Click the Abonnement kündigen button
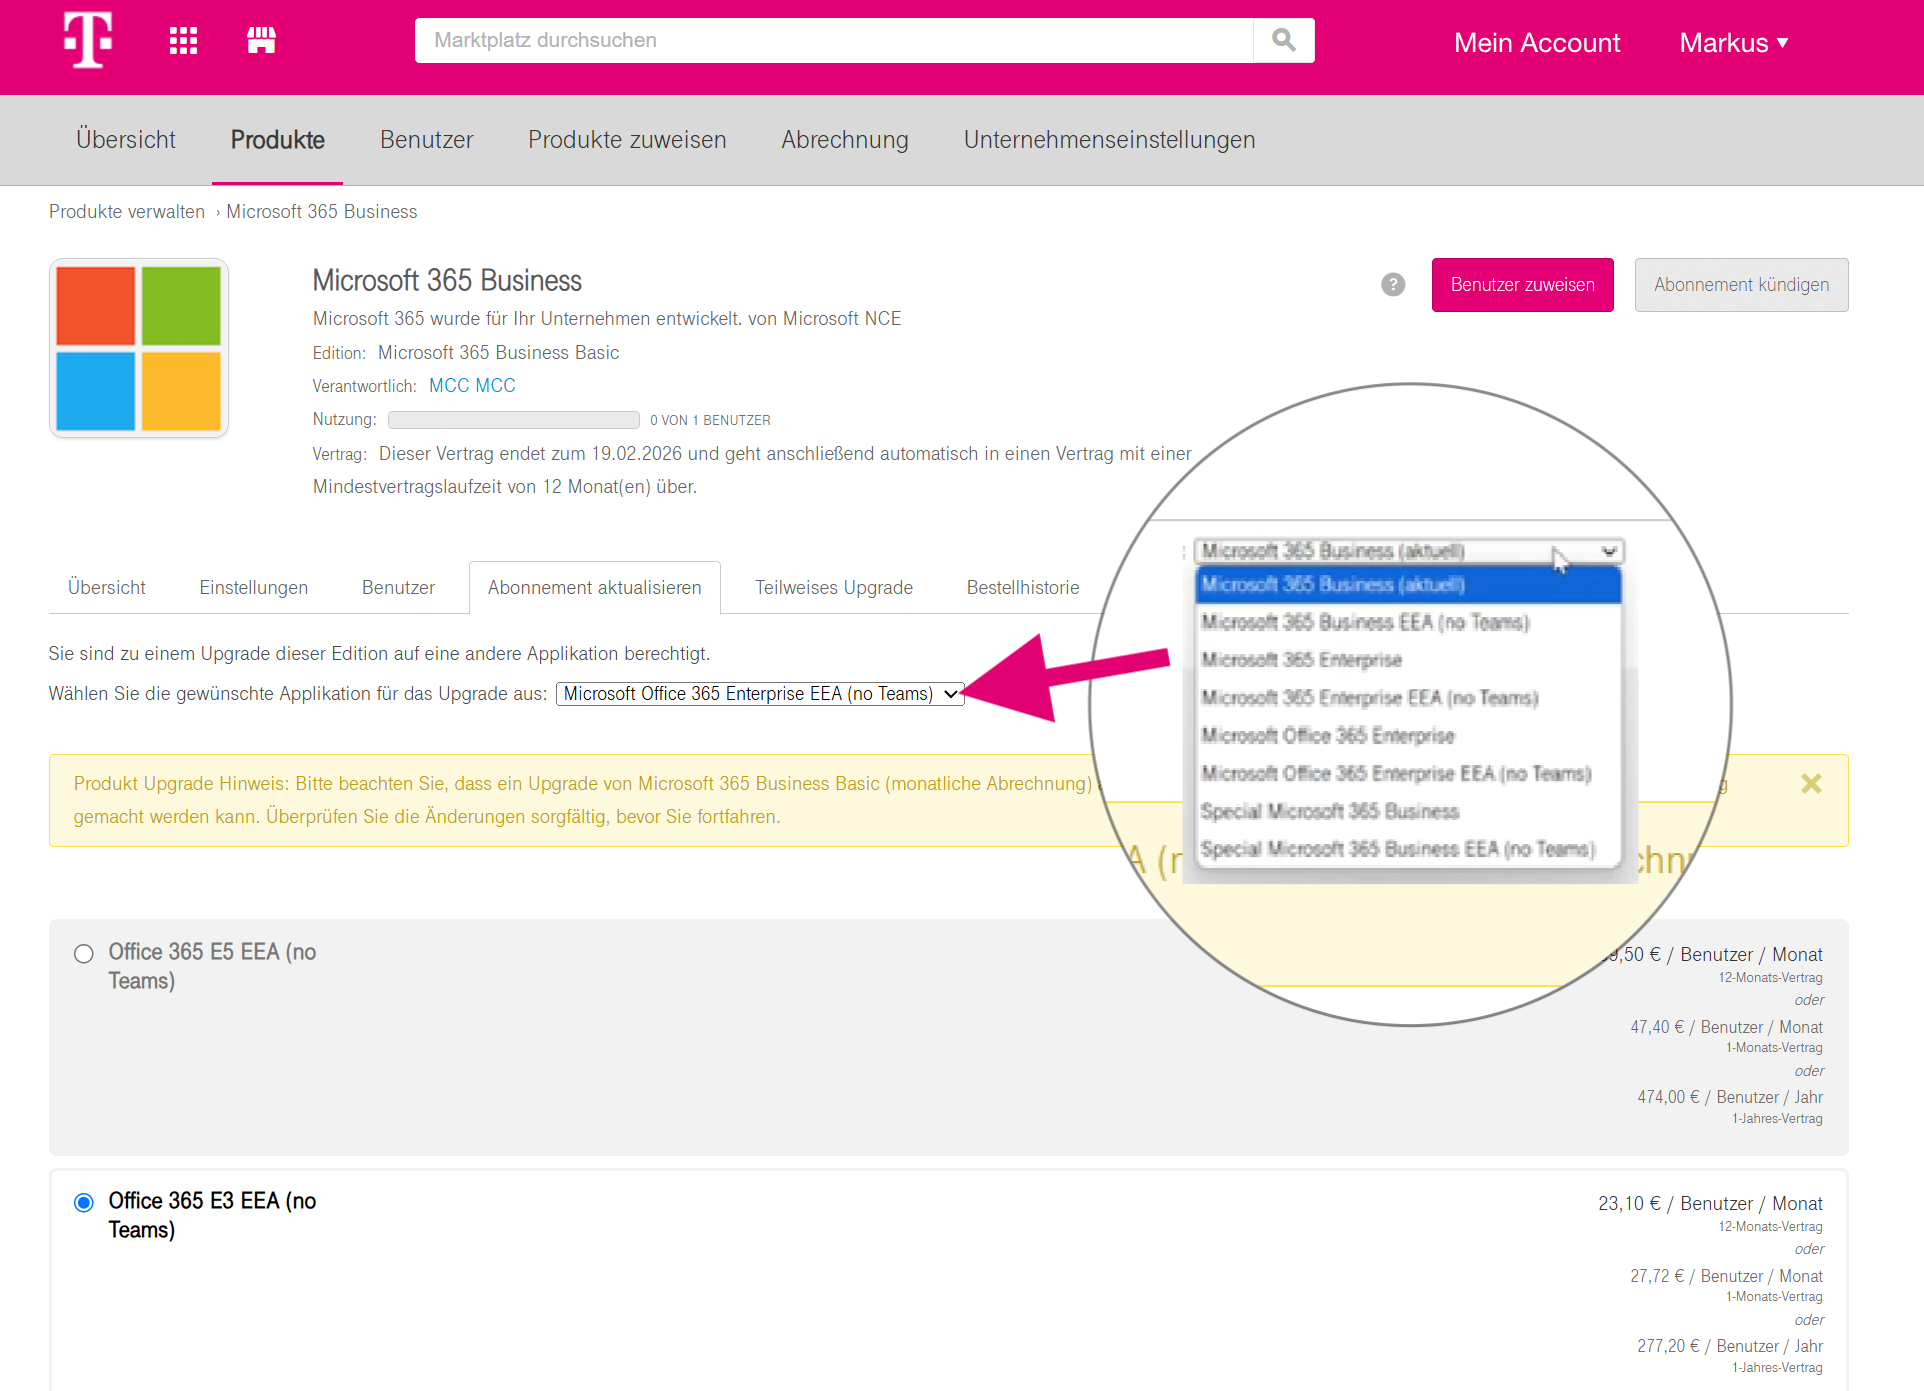 click(1741, 285)
